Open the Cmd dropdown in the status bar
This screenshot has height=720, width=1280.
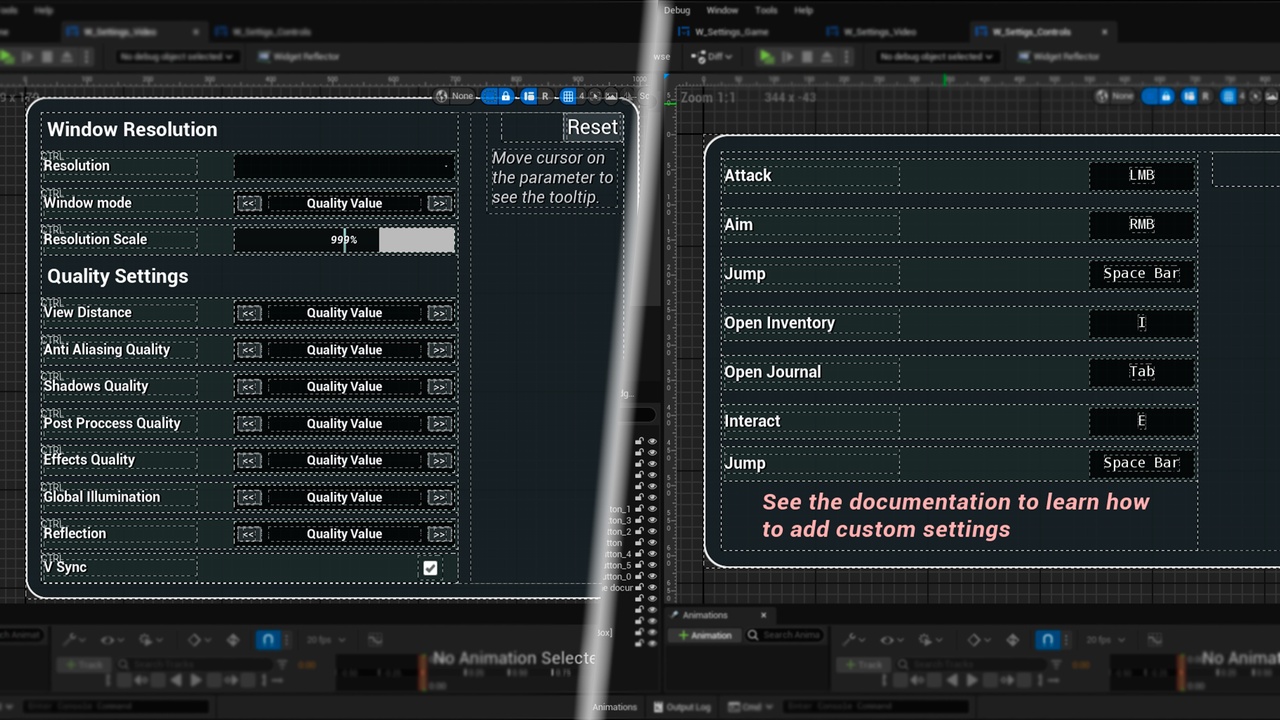click(751, 707)
